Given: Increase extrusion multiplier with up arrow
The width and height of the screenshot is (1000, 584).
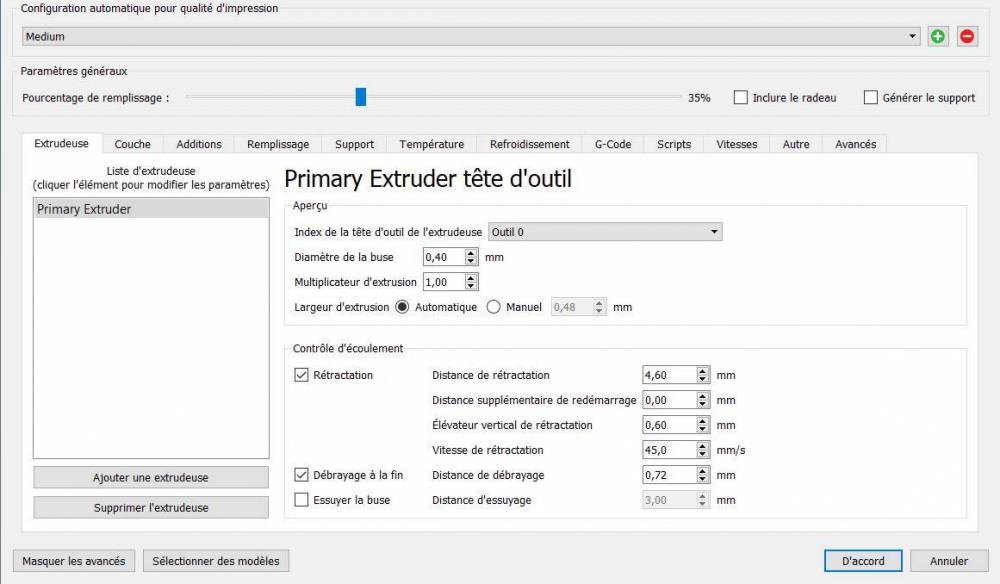Looking at the screenshot, I should coord(471,278).
